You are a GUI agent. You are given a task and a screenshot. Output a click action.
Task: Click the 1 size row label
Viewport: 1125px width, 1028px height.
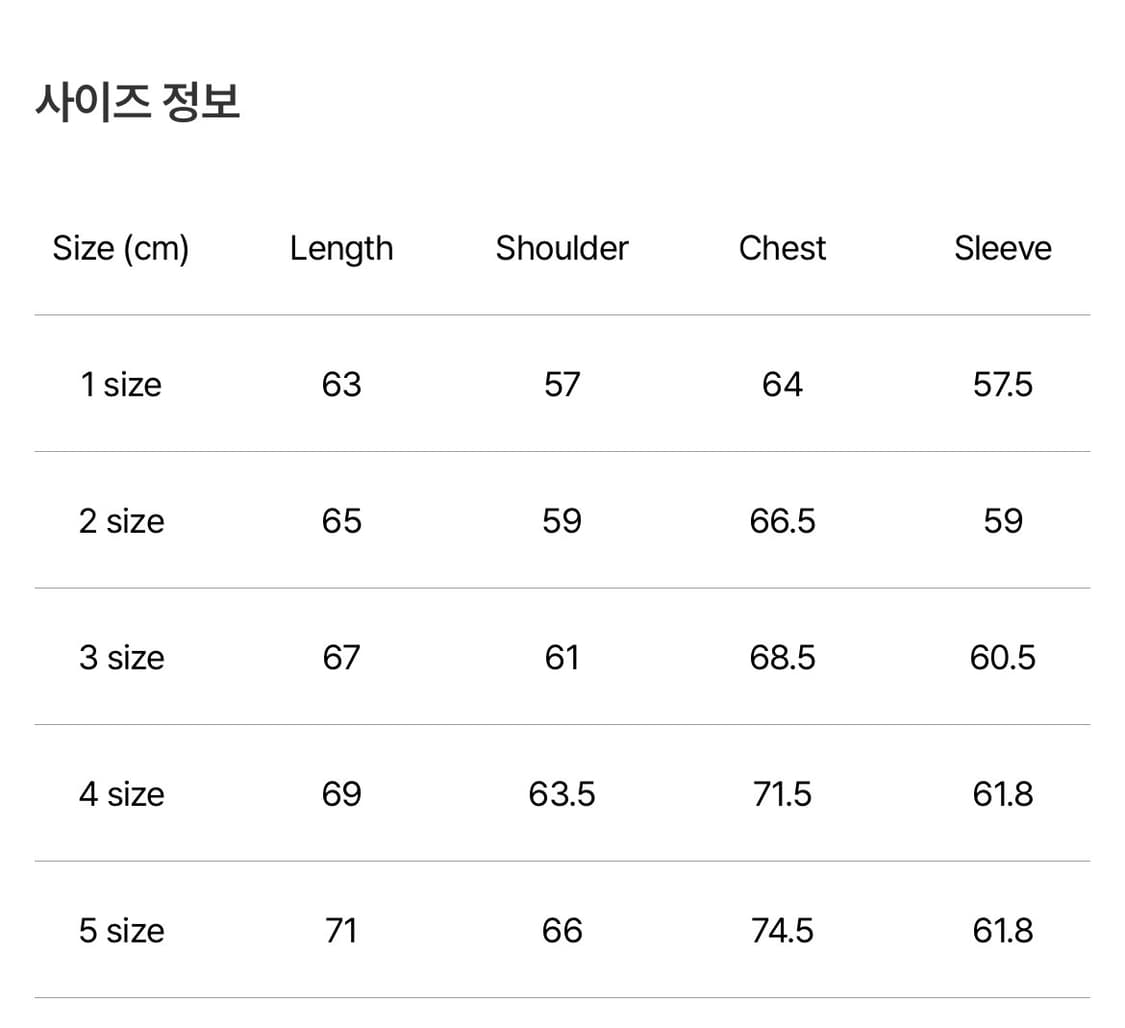point(121,384)
